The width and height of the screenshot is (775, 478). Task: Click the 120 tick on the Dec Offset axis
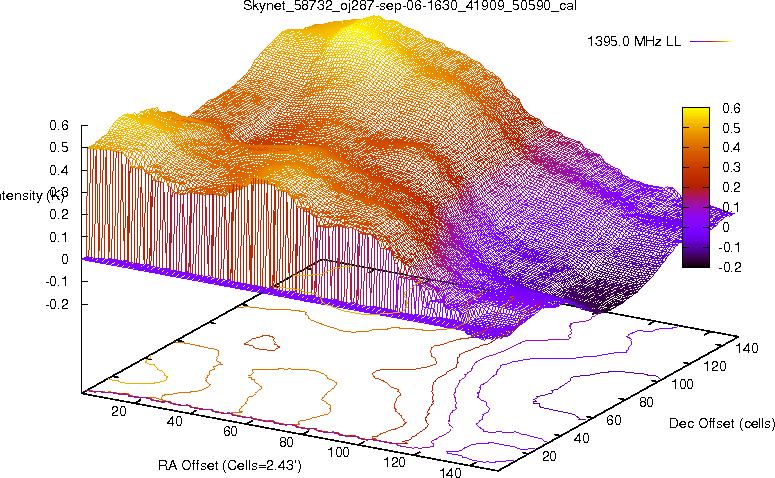(715, 366)
